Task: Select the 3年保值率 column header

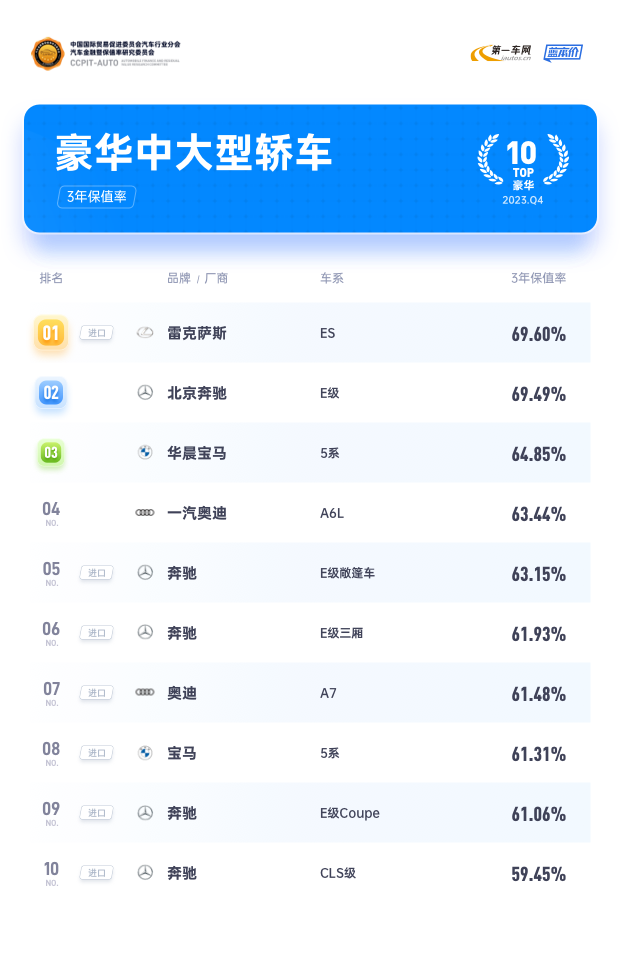Action: pos(538,278)
